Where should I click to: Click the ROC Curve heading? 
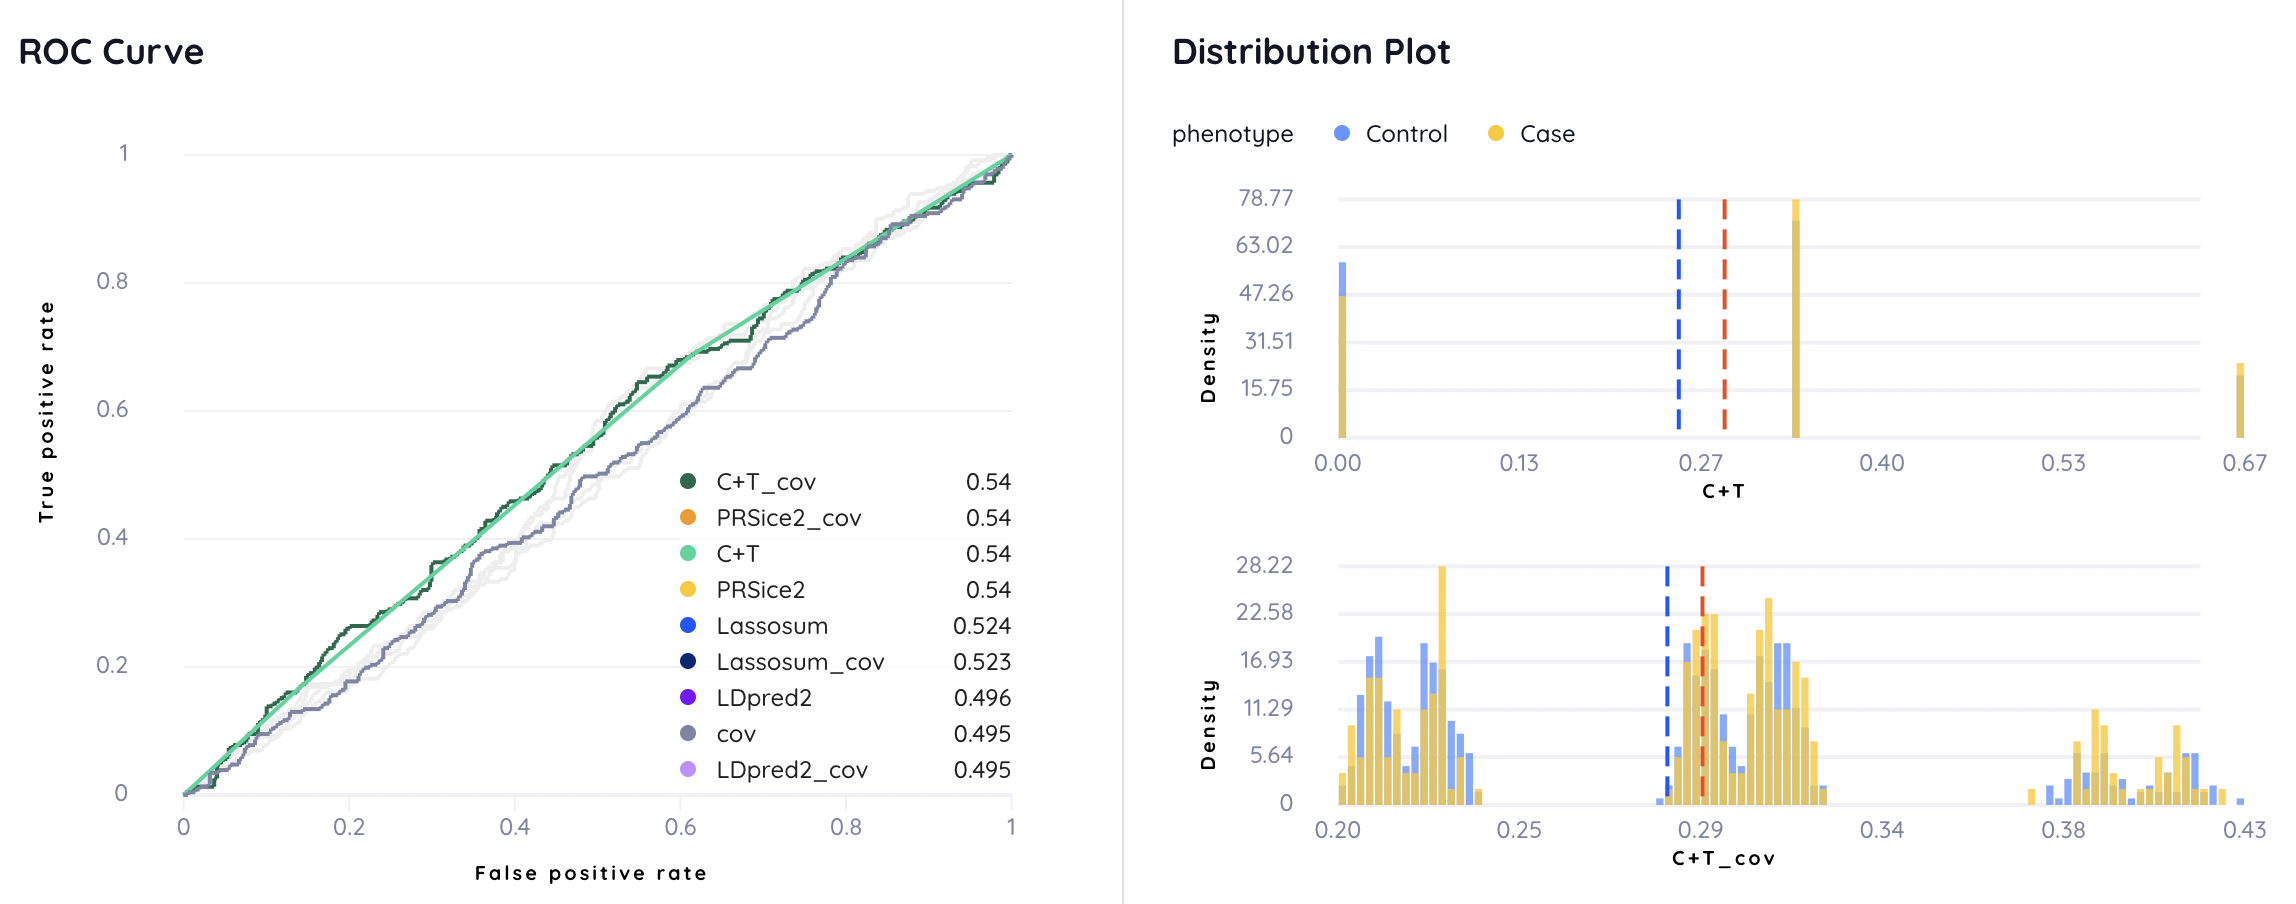tap(111, 52)
